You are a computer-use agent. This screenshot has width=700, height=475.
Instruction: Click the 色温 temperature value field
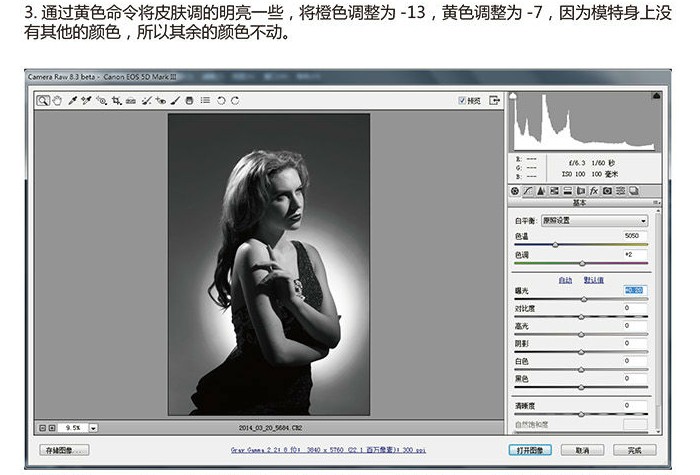click(634, 236)
